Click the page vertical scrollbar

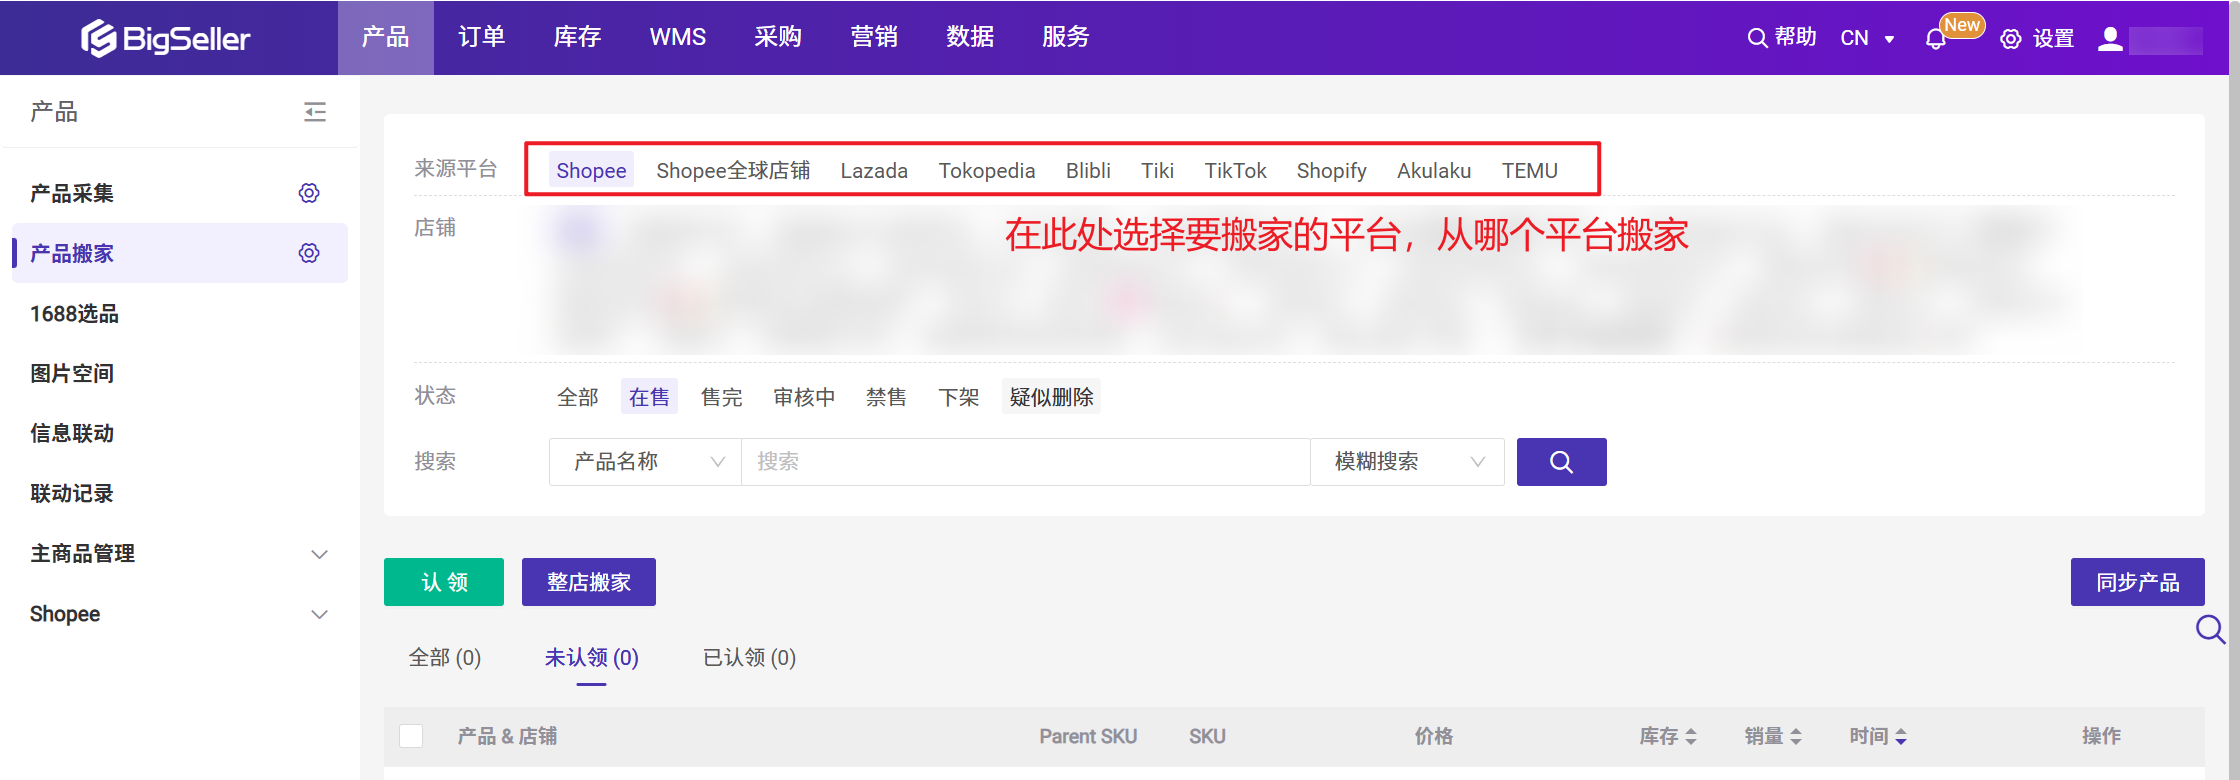coord(2234,390)
